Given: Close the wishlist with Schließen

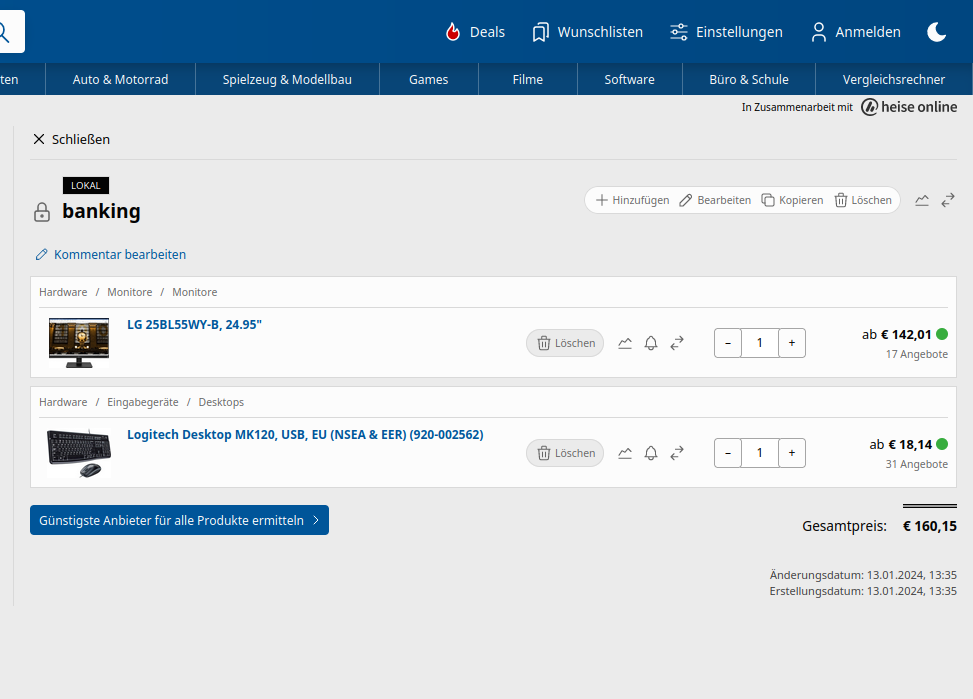Looking at the screenshot, I should 71,139.
